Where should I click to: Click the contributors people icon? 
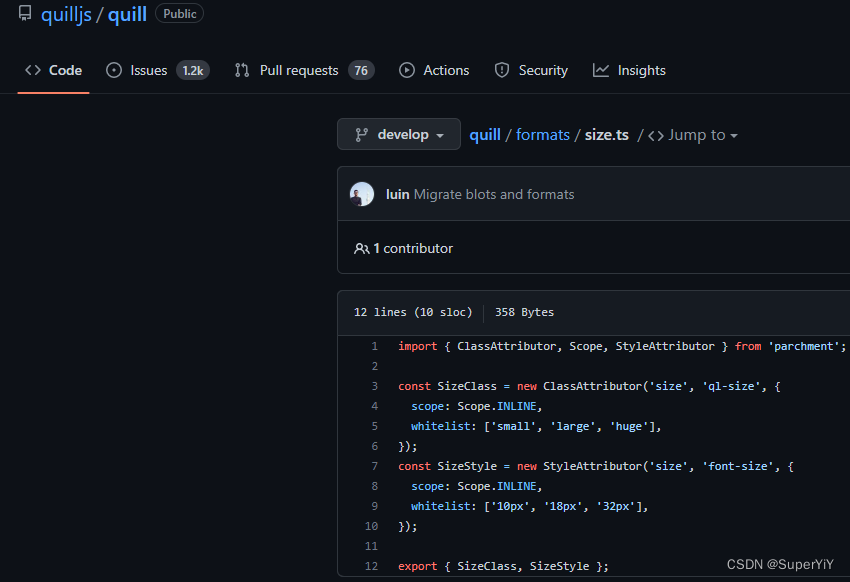tap(362, 249)
